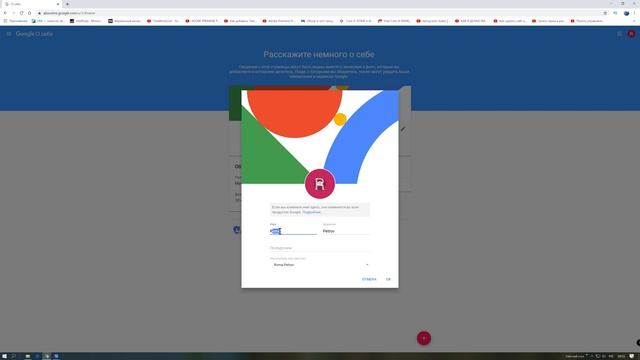Open the hamburger main menu next to Google
This screenshot has width=640, height=360.
(x=9, y=34)
